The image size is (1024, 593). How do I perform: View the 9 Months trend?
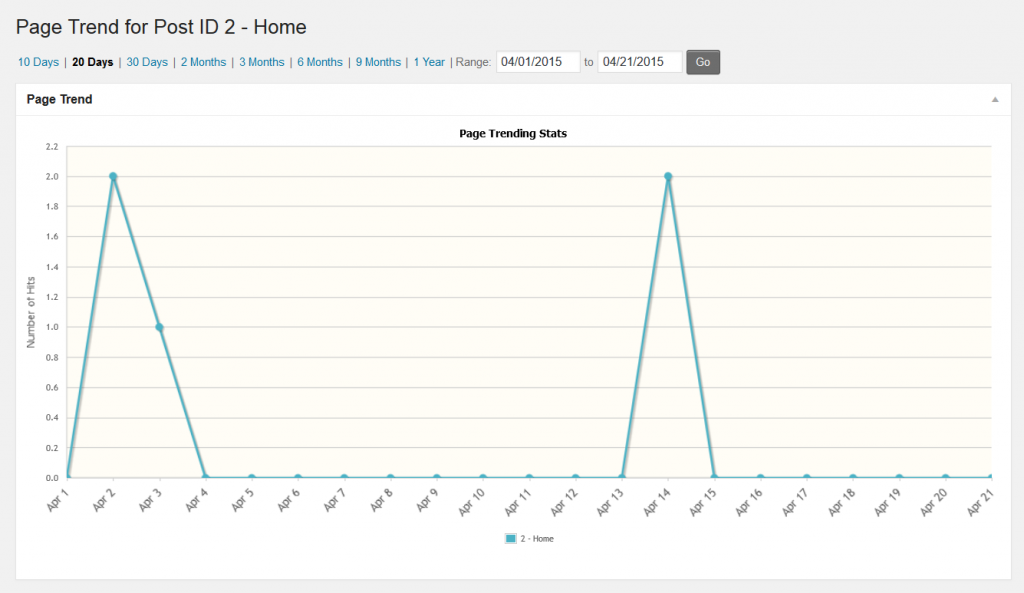tap(378, 62)
